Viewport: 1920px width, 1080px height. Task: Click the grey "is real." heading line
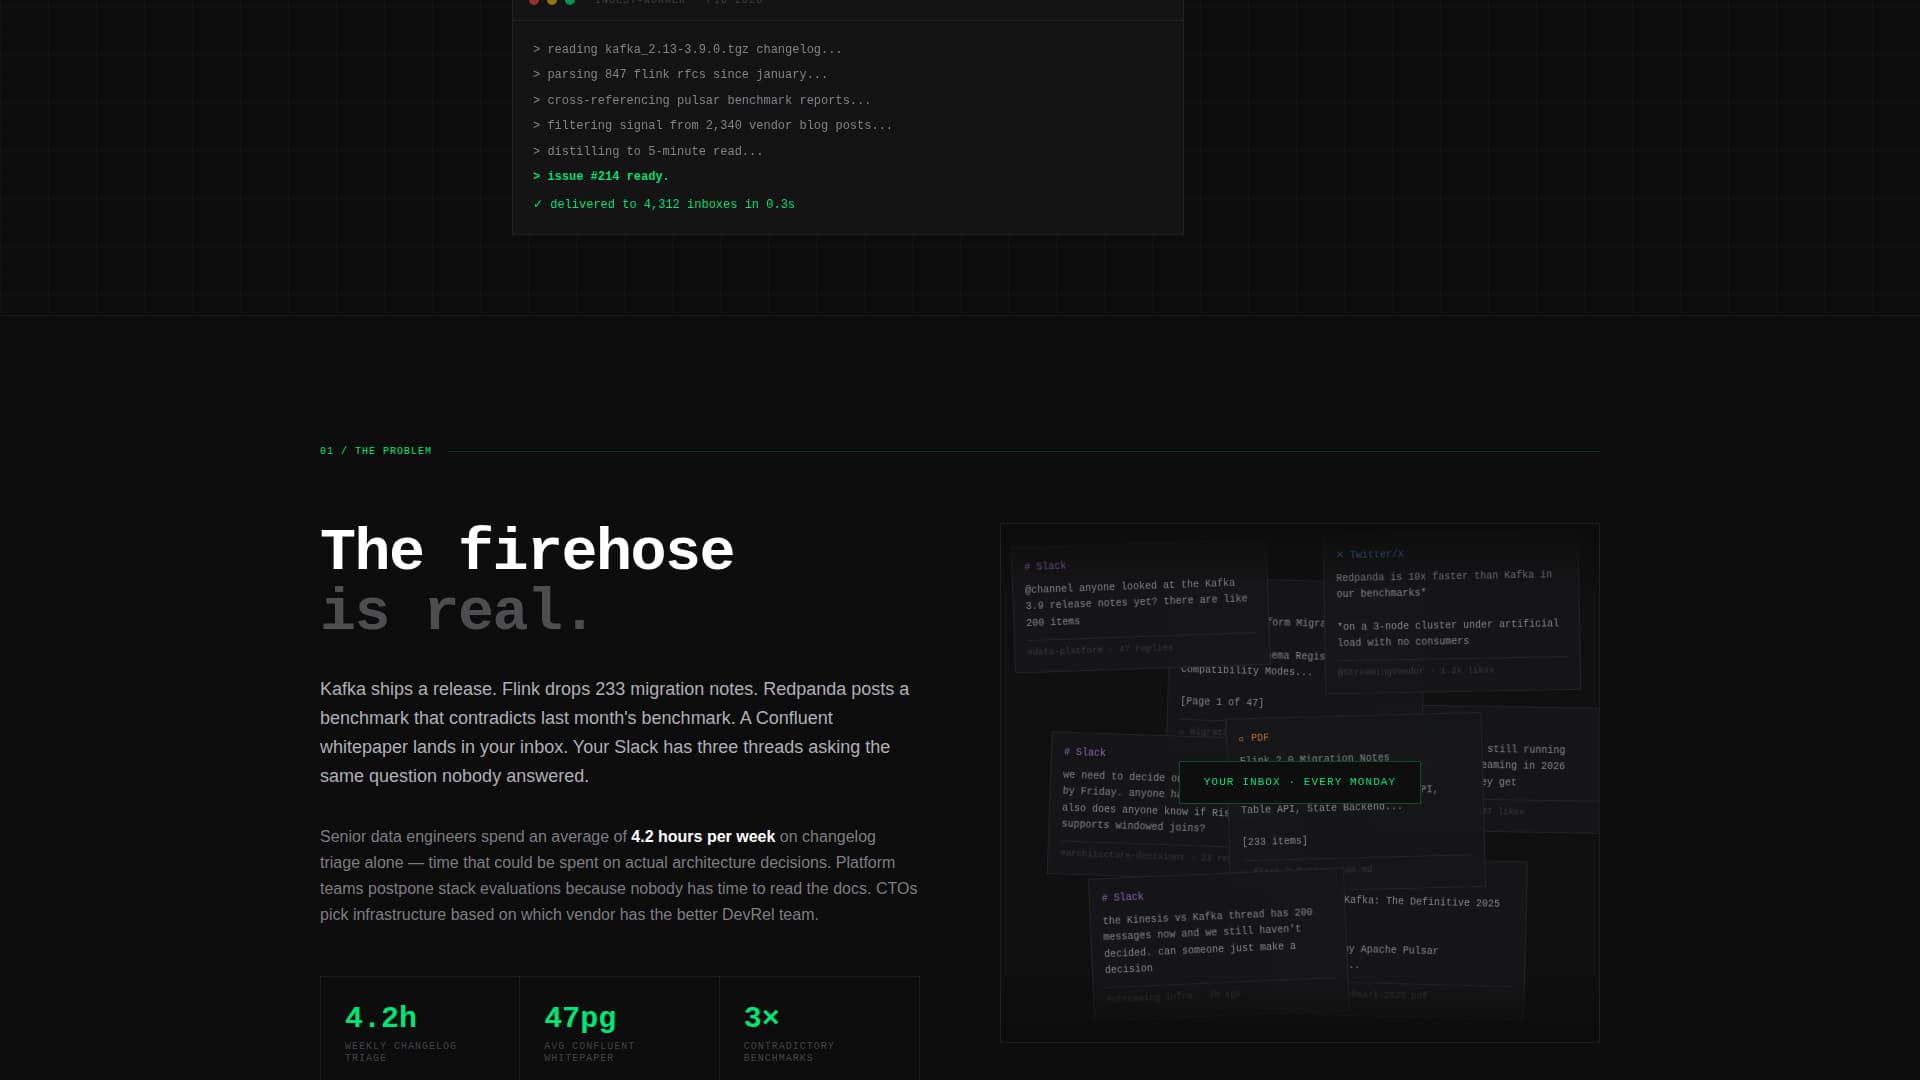click(456, 609)
